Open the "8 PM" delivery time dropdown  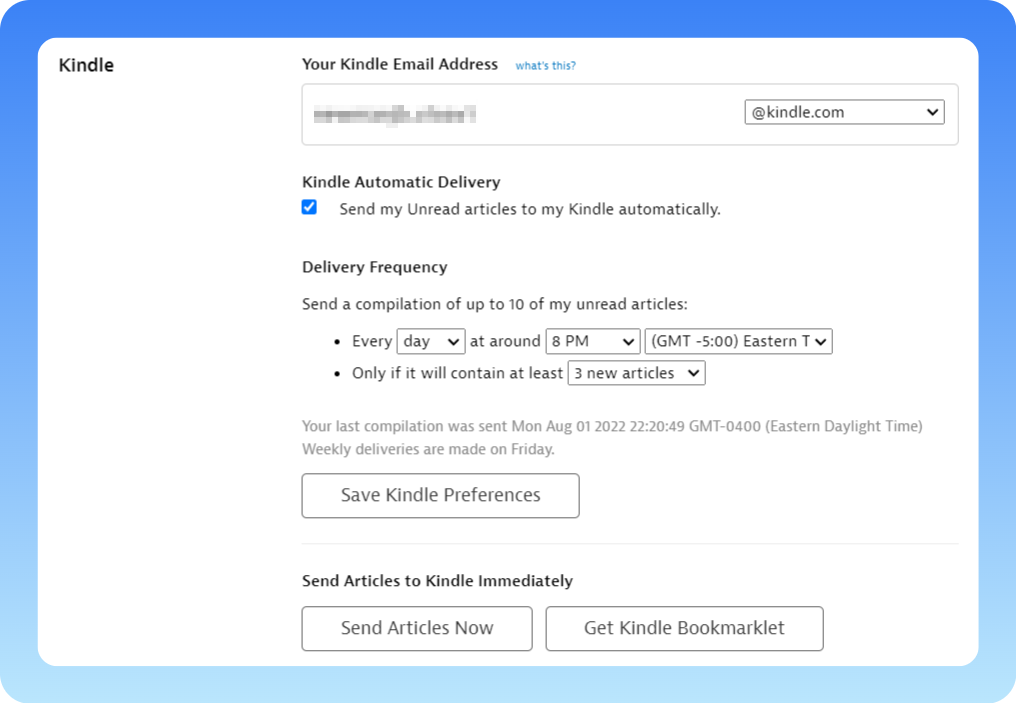pos(592,342)
